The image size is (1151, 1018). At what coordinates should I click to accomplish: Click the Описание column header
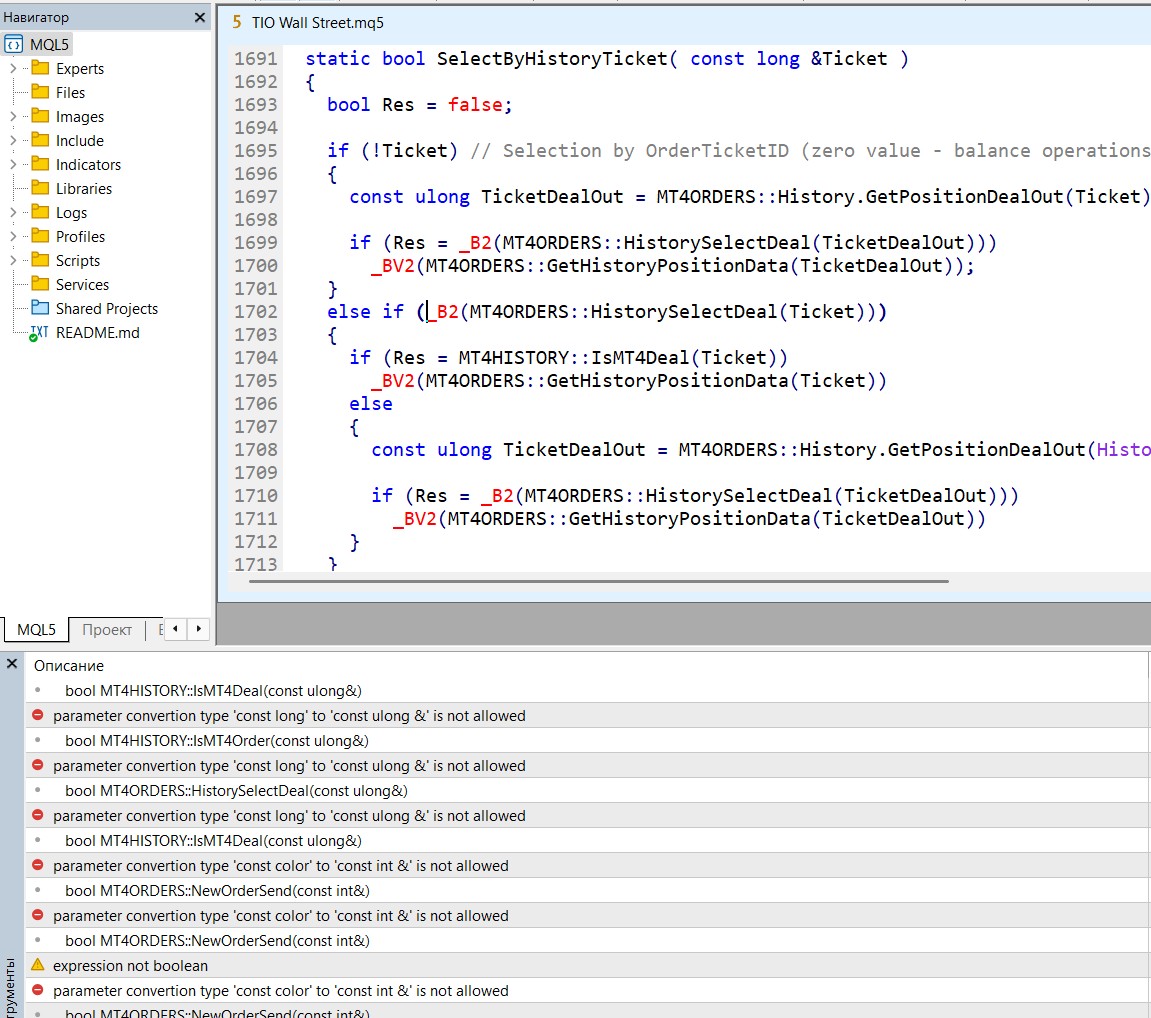(x=69, y=666)
